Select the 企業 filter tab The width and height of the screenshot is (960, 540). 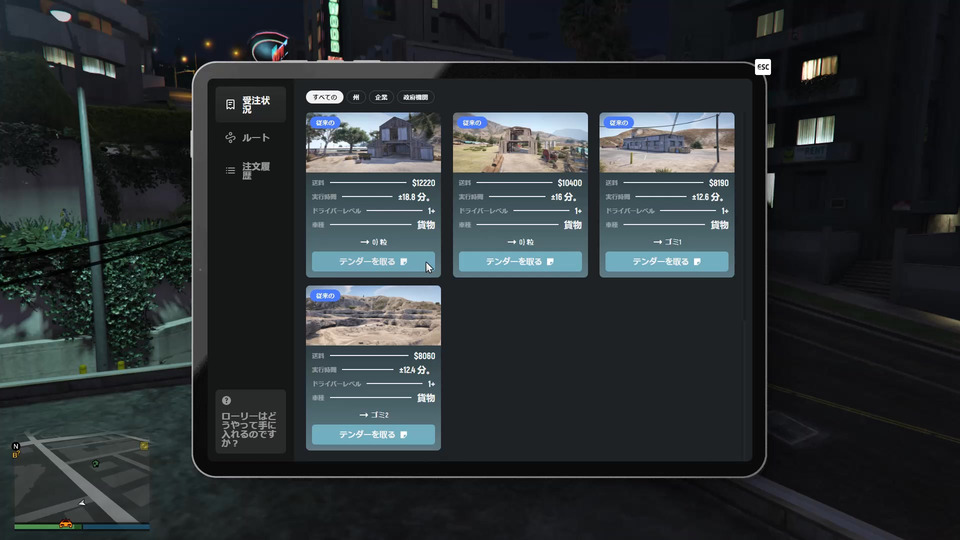click(381, 97)
